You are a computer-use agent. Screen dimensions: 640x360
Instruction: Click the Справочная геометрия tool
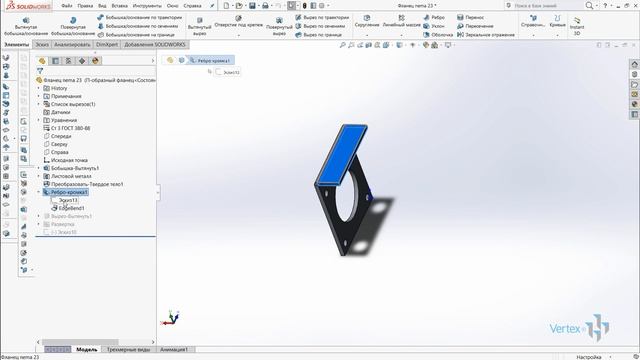click(x=533, y=21)
